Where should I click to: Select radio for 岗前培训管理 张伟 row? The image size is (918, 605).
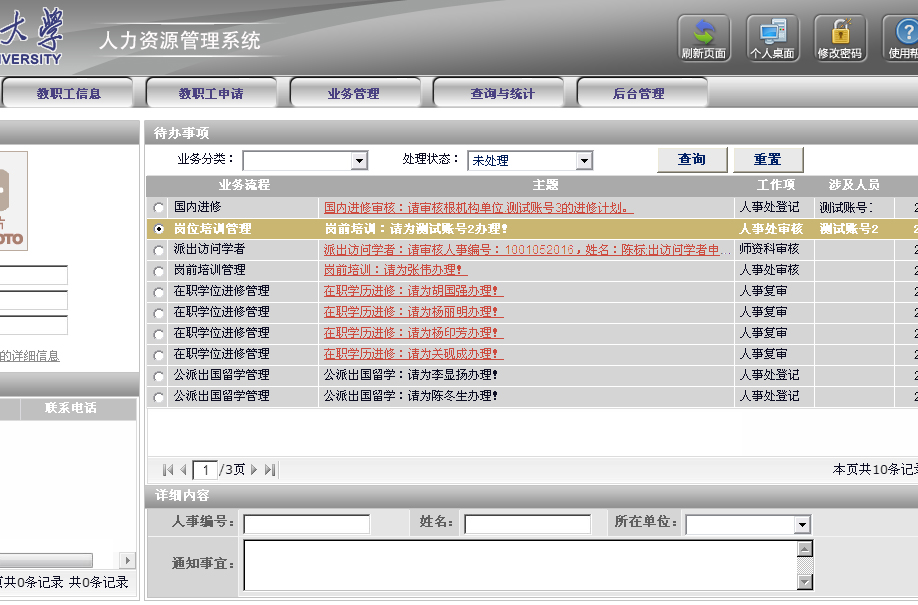pyautogui.click(x=159, y=271)
